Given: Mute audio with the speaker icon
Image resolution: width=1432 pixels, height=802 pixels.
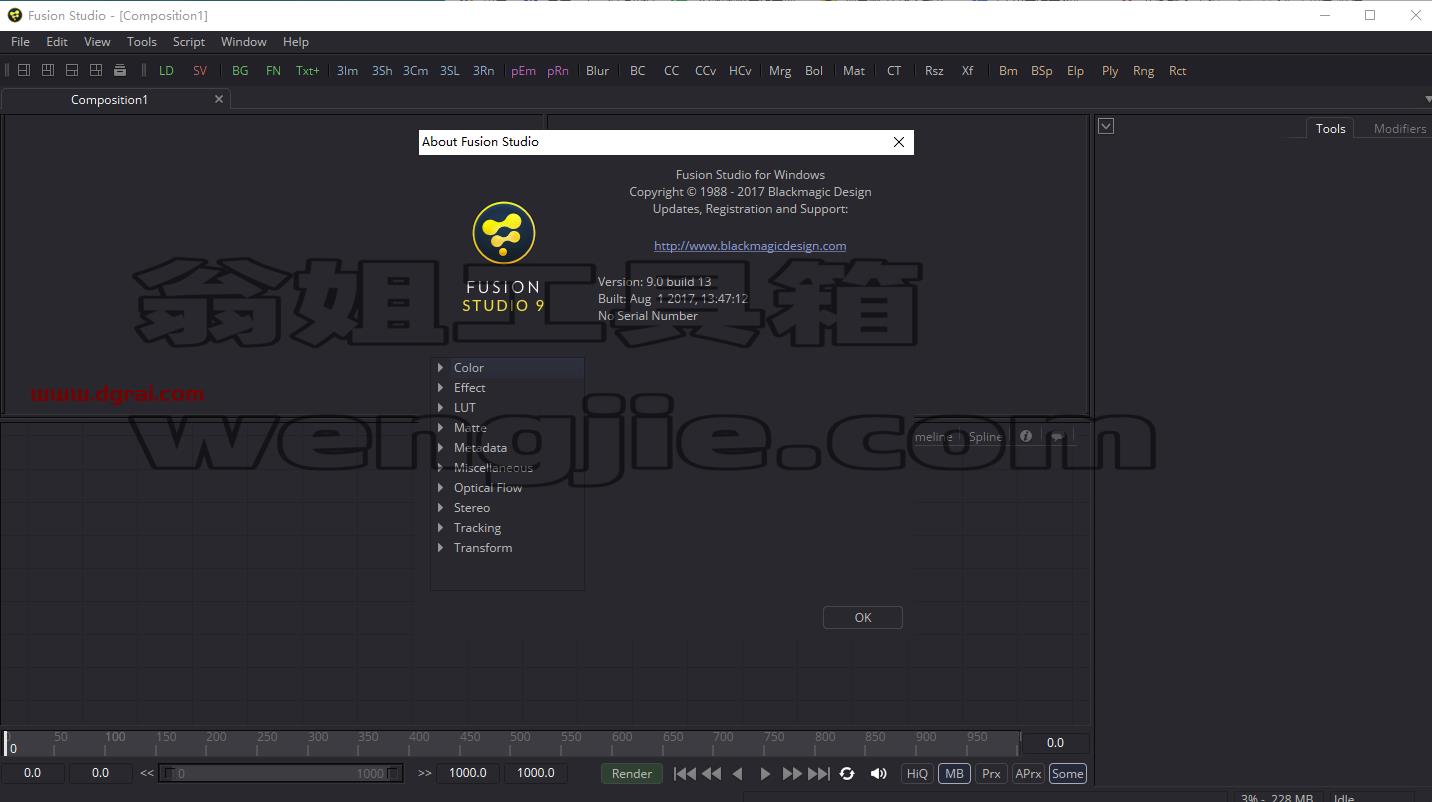Looking at the screenshot, I should [878, 773].
